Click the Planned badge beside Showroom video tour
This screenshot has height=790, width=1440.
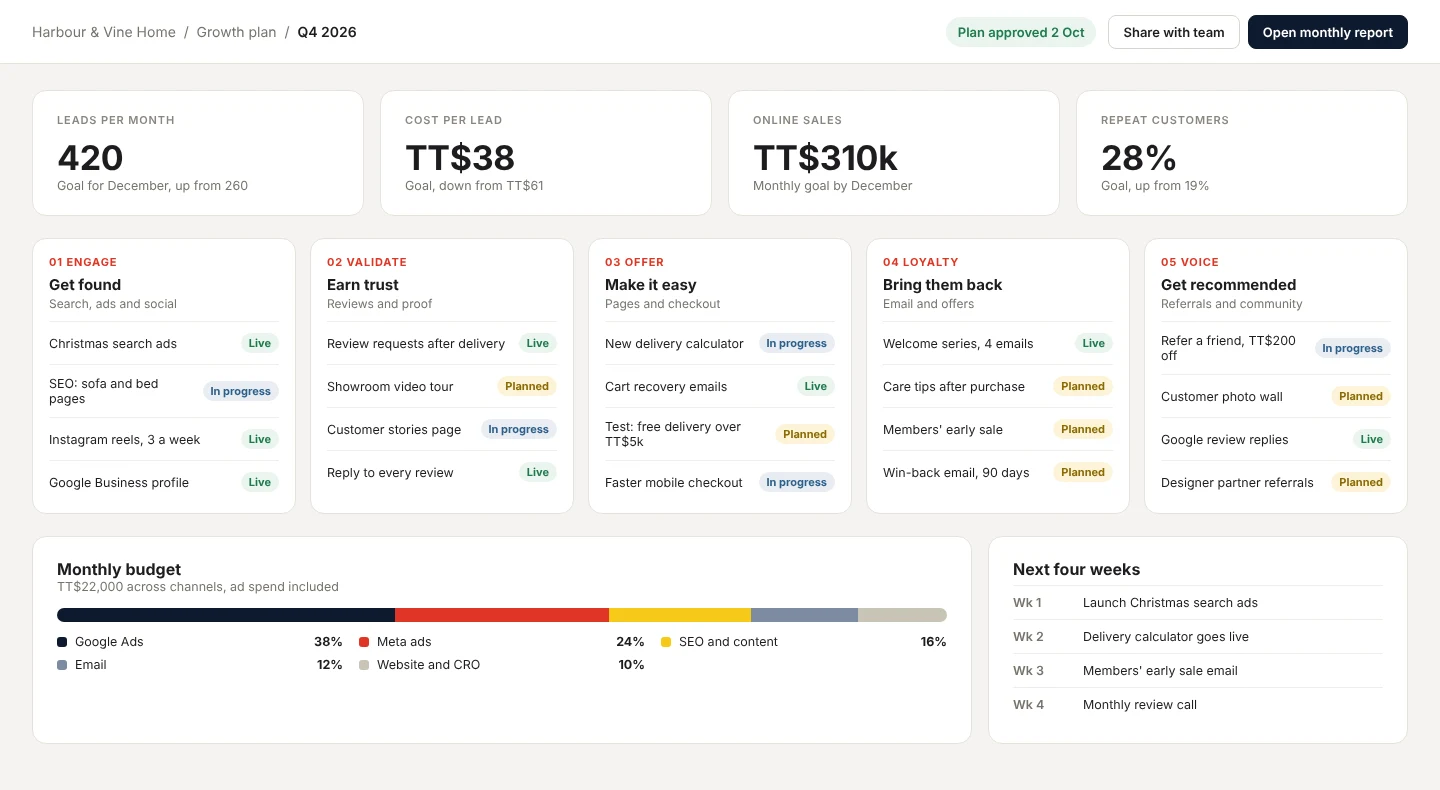(527, 386)
